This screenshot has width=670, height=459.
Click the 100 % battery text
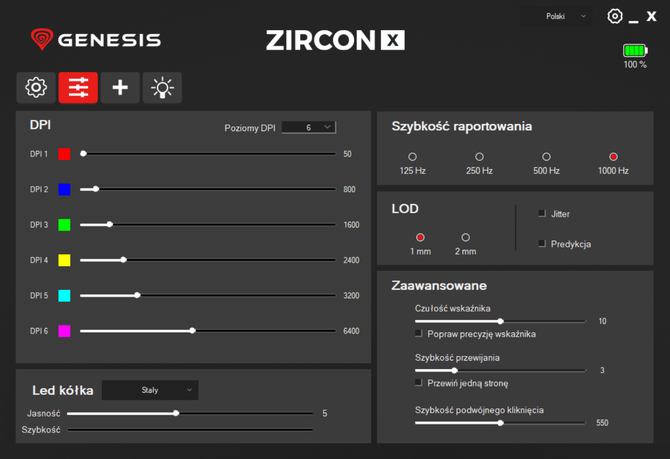[635, 65]
